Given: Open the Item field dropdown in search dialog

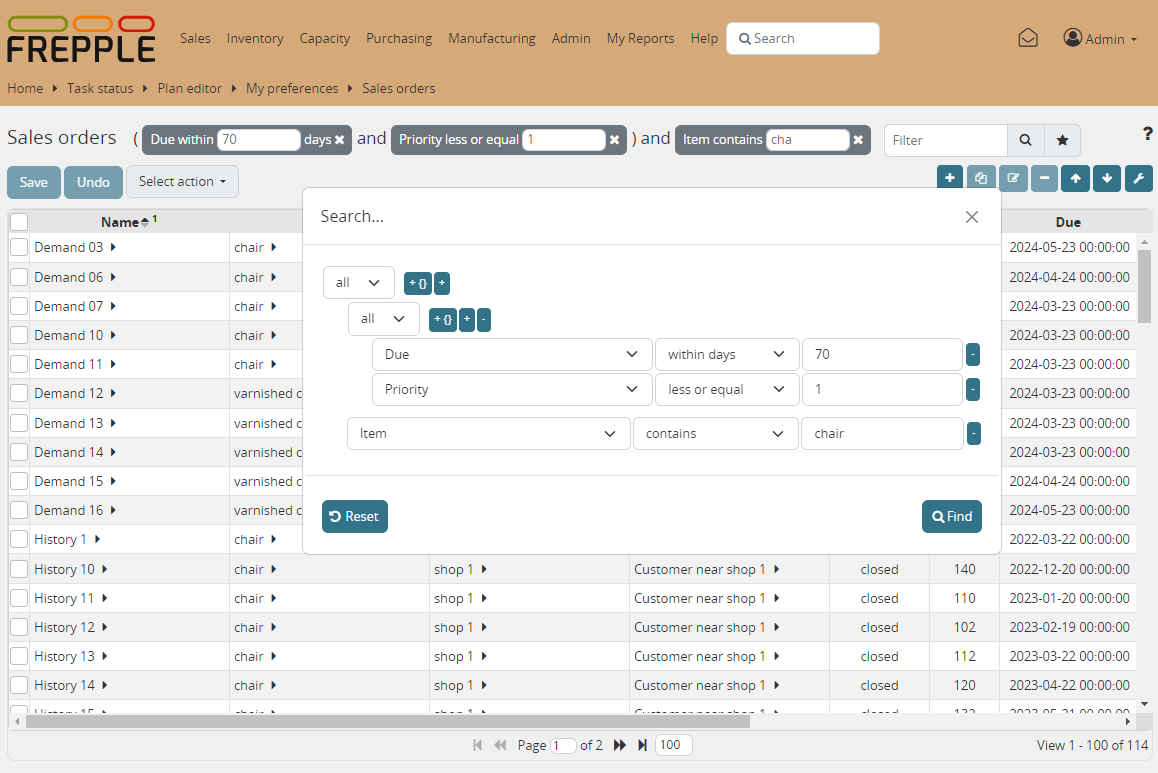Looking at the screenshot, I should (x=488, y=433).
